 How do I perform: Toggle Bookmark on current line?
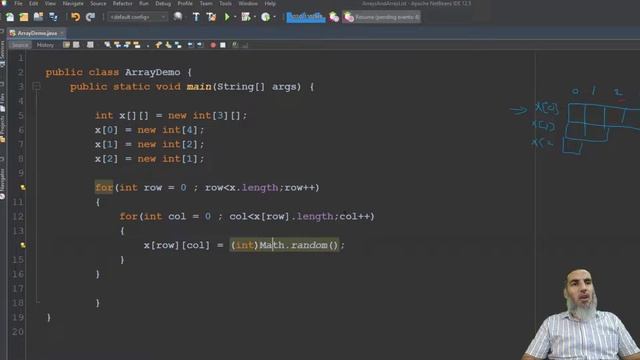(x=178, y=45)
